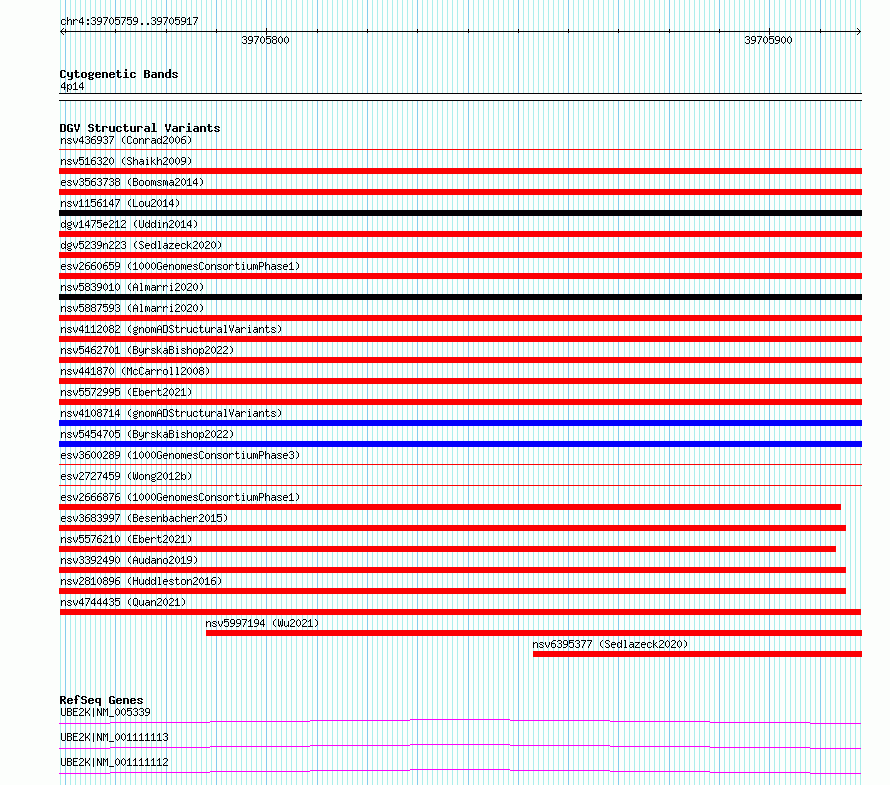Screen dimensions: 890x785
Task: Click the esv2660659 (1000GenomesConsortiumPhase1) label
Action: pos(180,266)
